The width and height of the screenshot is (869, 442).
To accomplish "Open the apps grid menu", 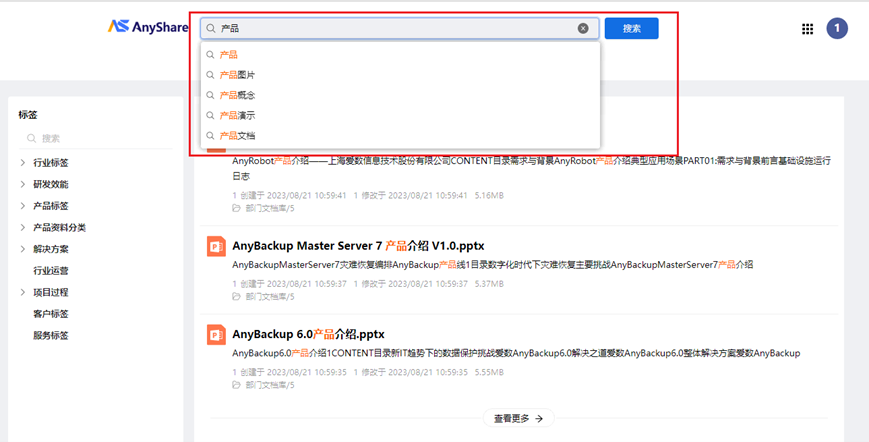I will coord(807,29).
